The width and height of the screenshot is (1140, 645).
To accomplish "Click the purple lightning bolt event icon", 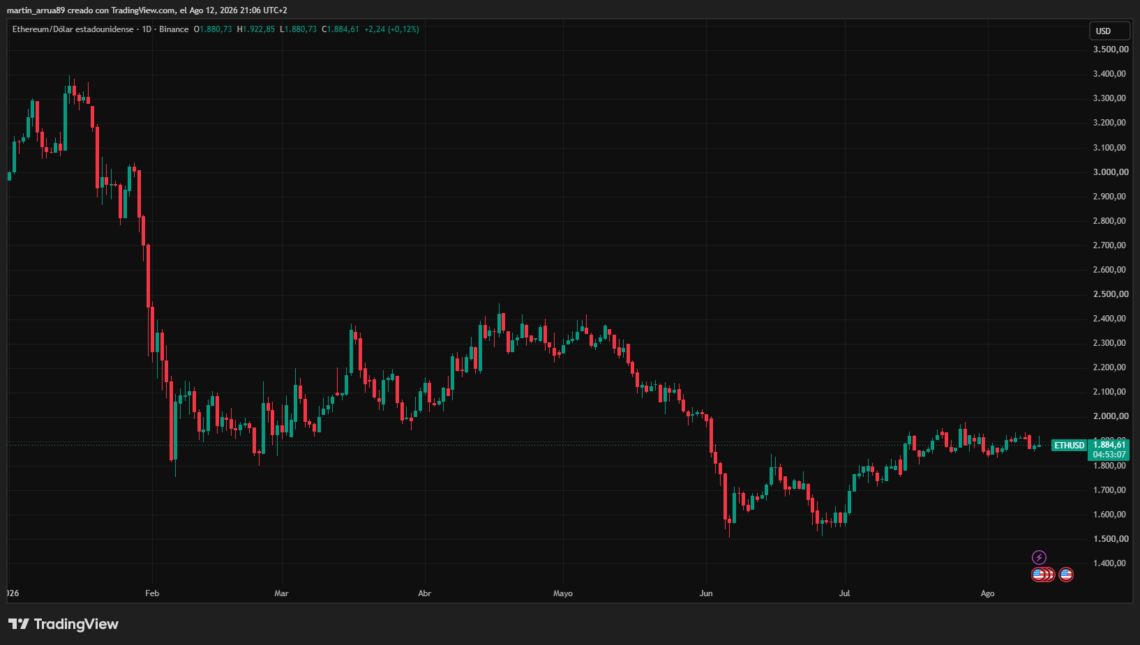I will 1039,558.
